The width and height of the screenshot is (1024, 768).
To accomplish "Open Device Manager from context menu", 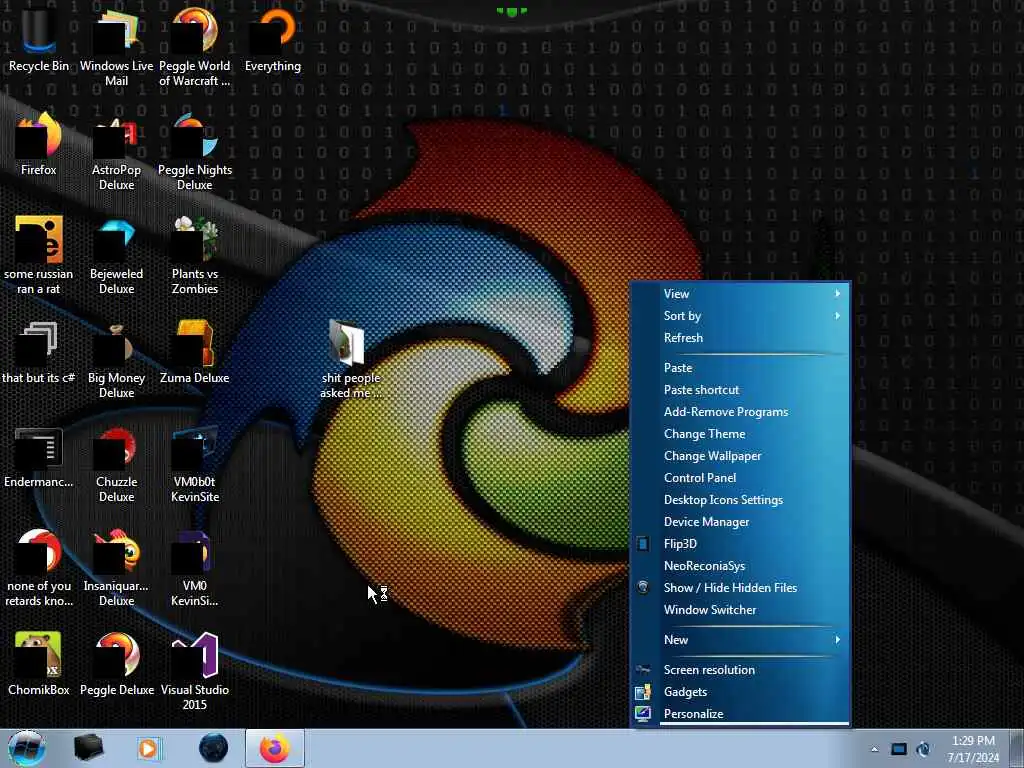I will pos(741,522).
